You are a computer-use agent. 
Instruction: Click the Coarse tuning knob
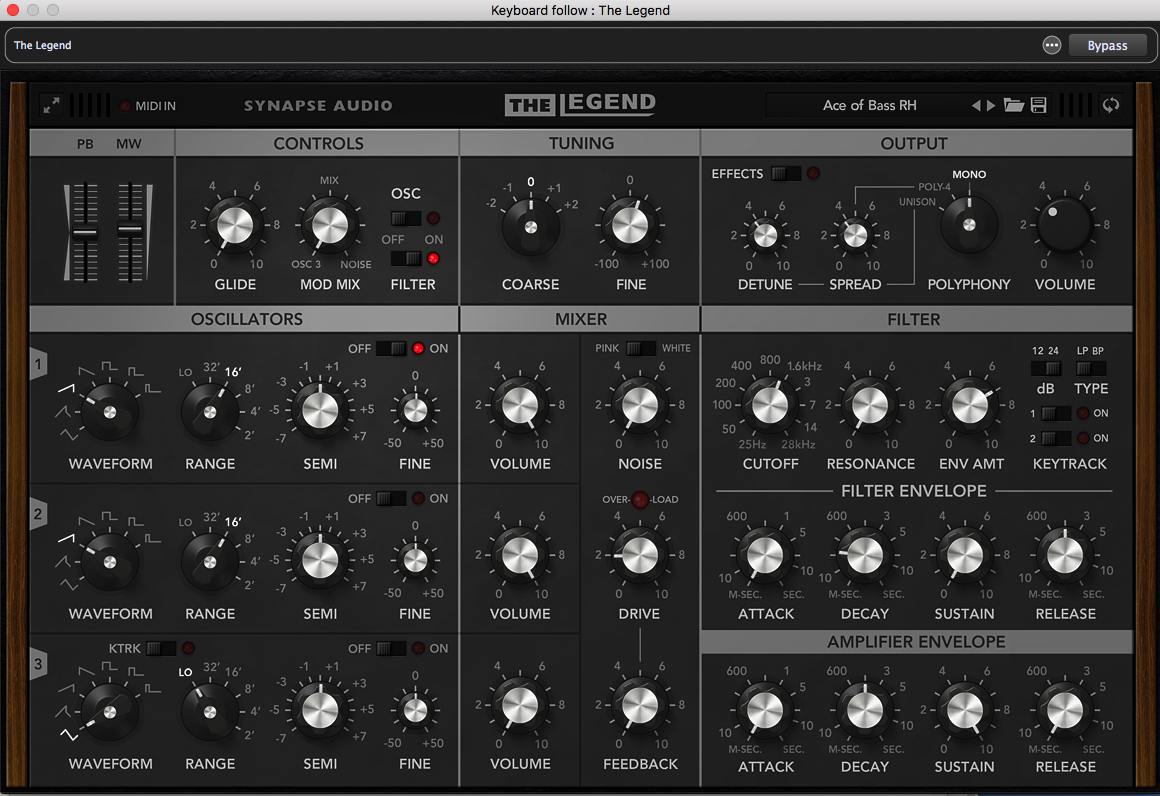point(530,227)
